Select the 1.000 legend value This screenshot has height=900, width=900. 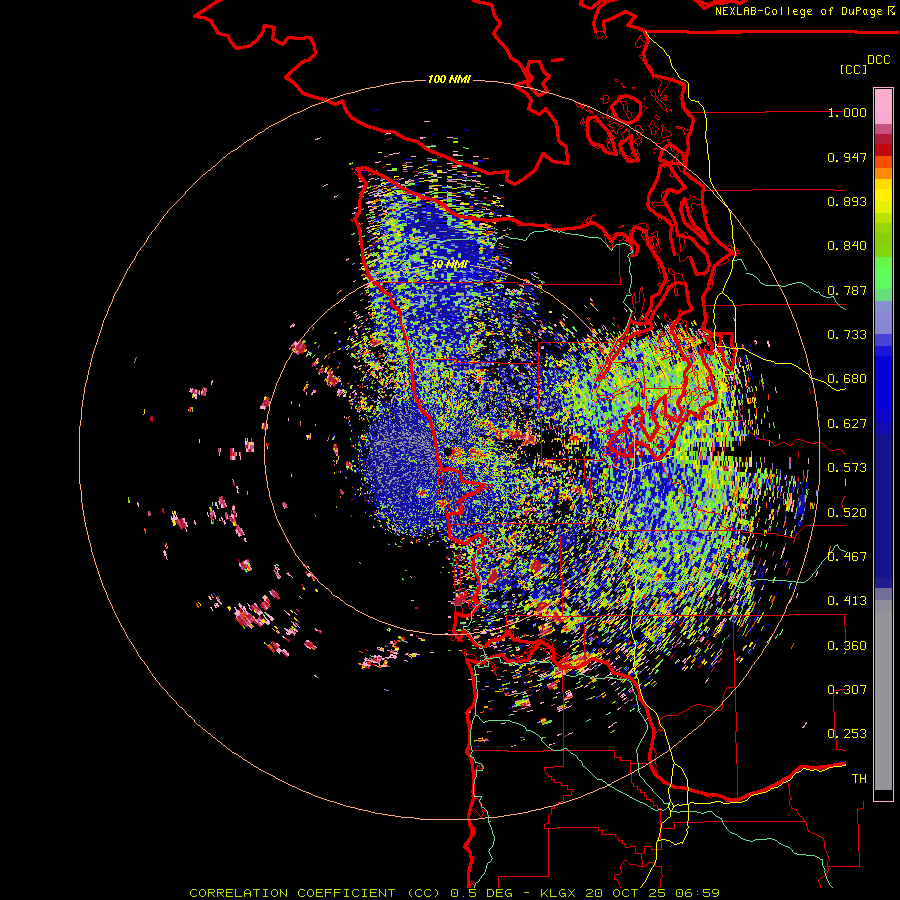click(x=847, y=112)
